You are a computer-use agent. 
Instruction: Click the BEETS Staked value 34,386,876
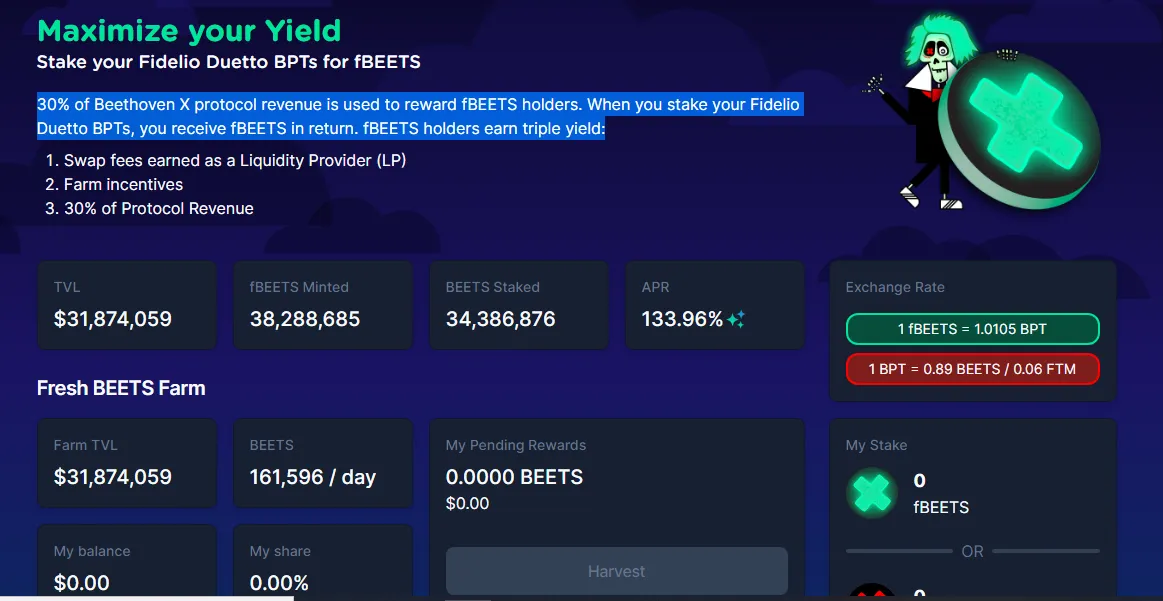(501, 320)
